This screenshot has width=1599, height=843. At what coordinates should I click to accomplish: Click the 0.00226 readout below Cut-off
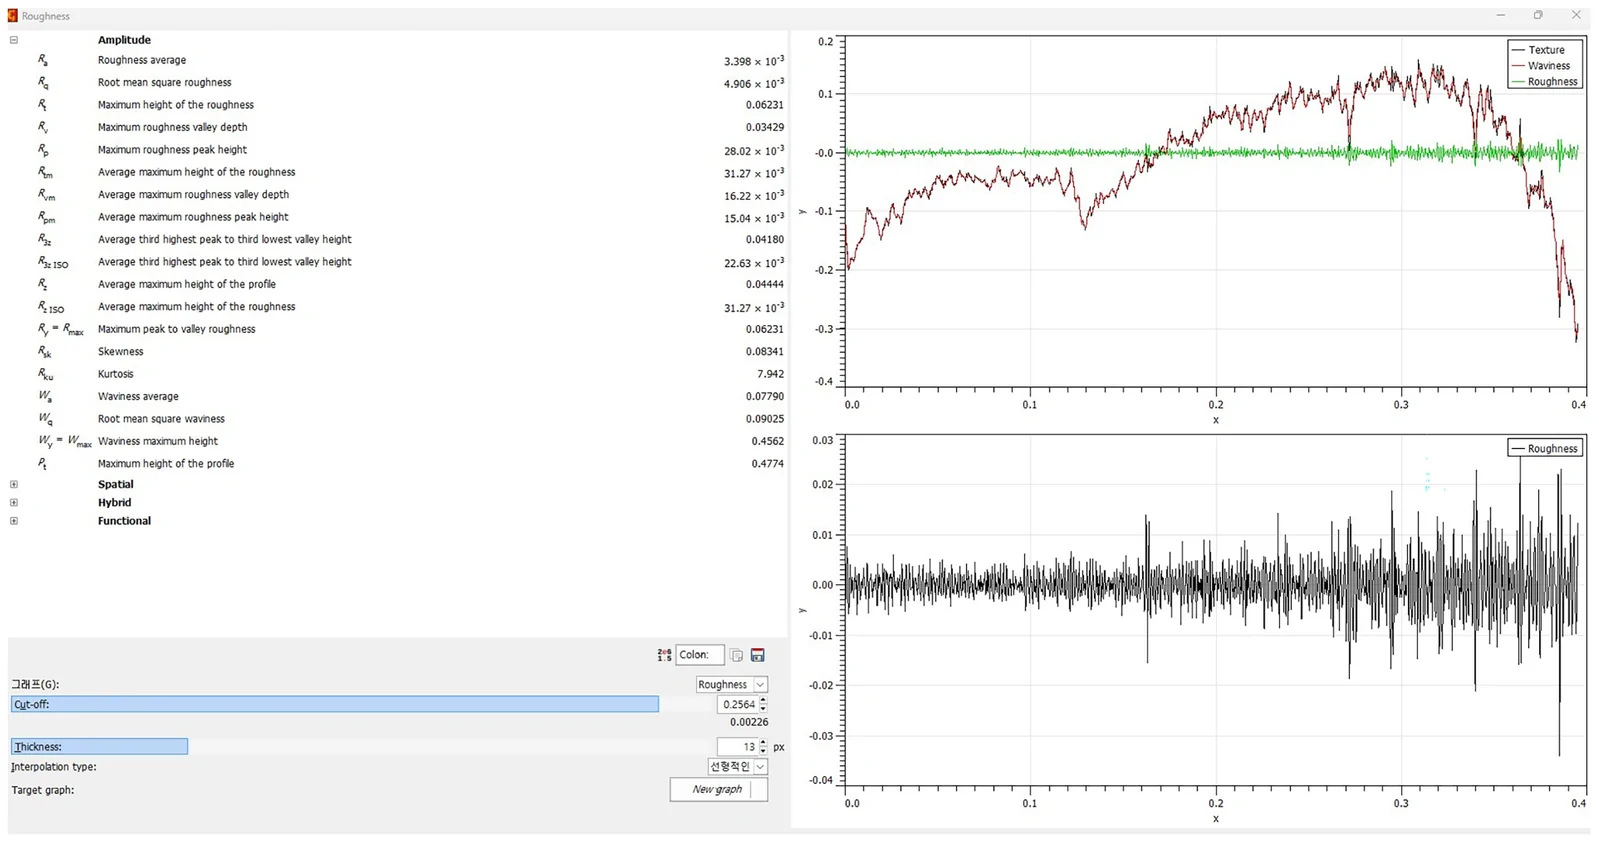pyautogui.click(x=749, y=722)
